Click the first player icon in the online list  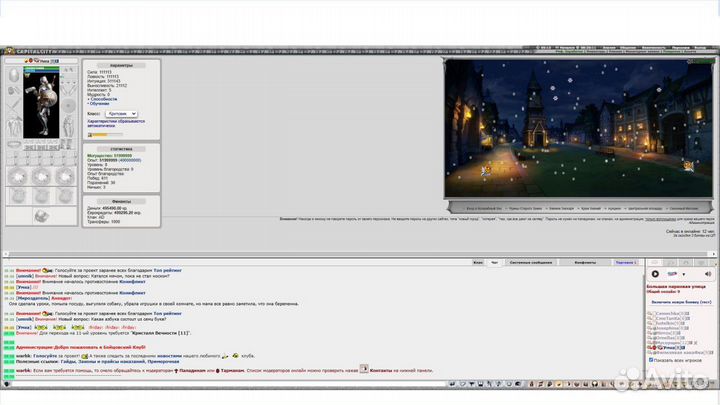pyautogui.click(x=651, y=313)
